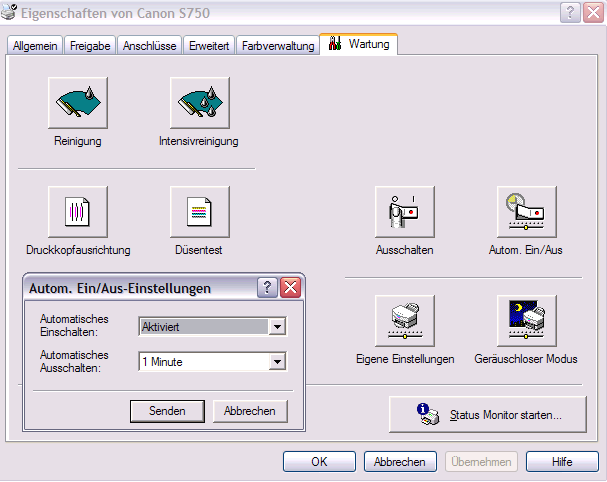Close the Eigenschaften von Canon S750 window
The height and width of the screenshot is (482, 607).
tap(593, 13)
